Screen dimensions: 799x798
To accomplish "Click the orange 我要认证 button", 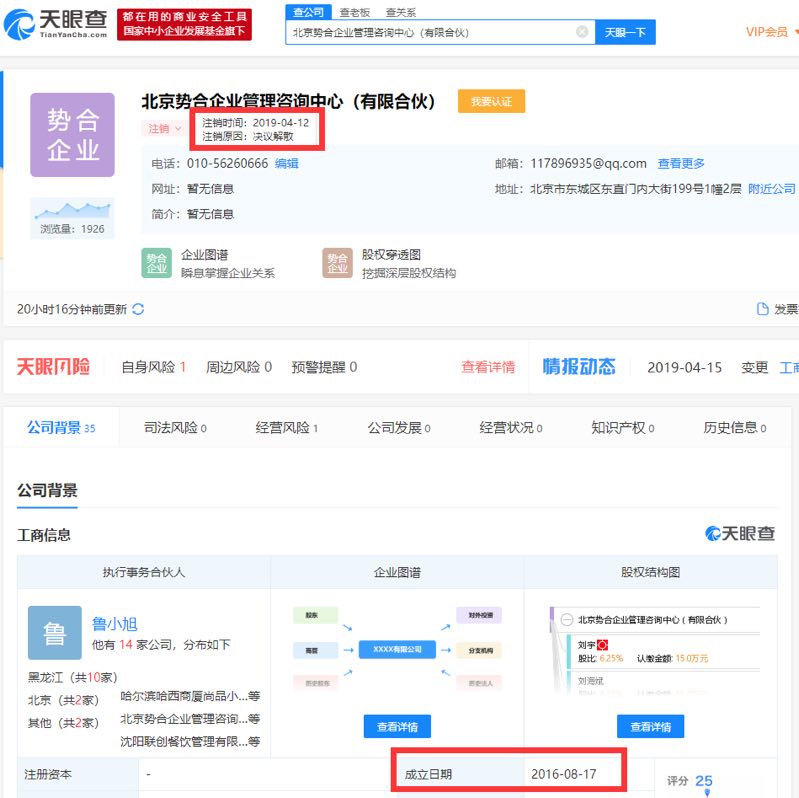I will (491, 101).
